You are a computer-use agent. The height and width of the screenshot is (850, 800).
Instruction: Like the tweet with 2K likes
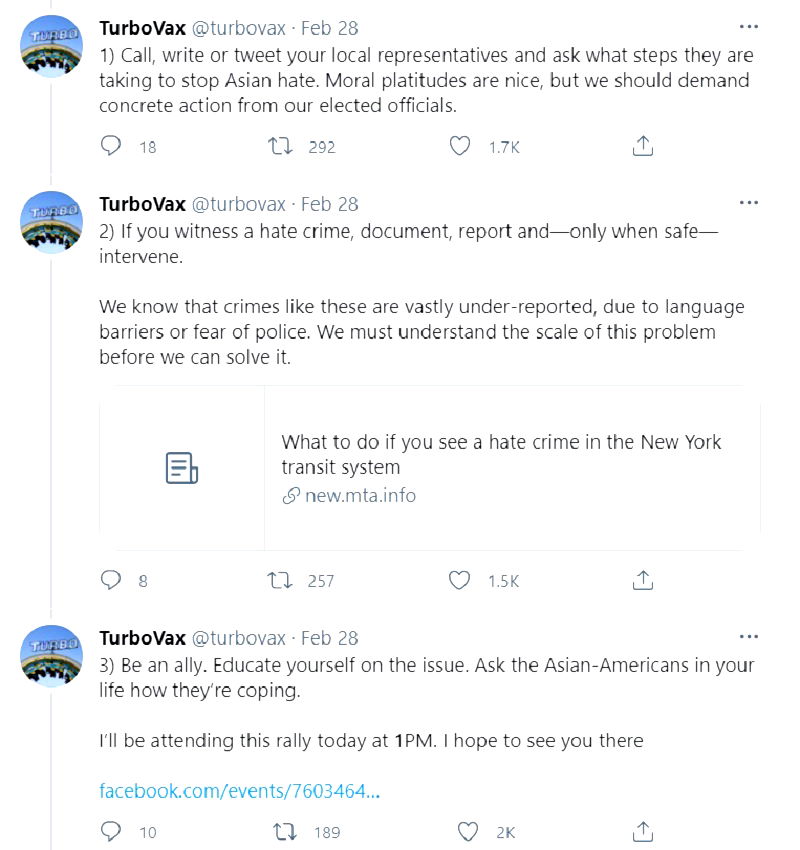[x=467, y=831]
